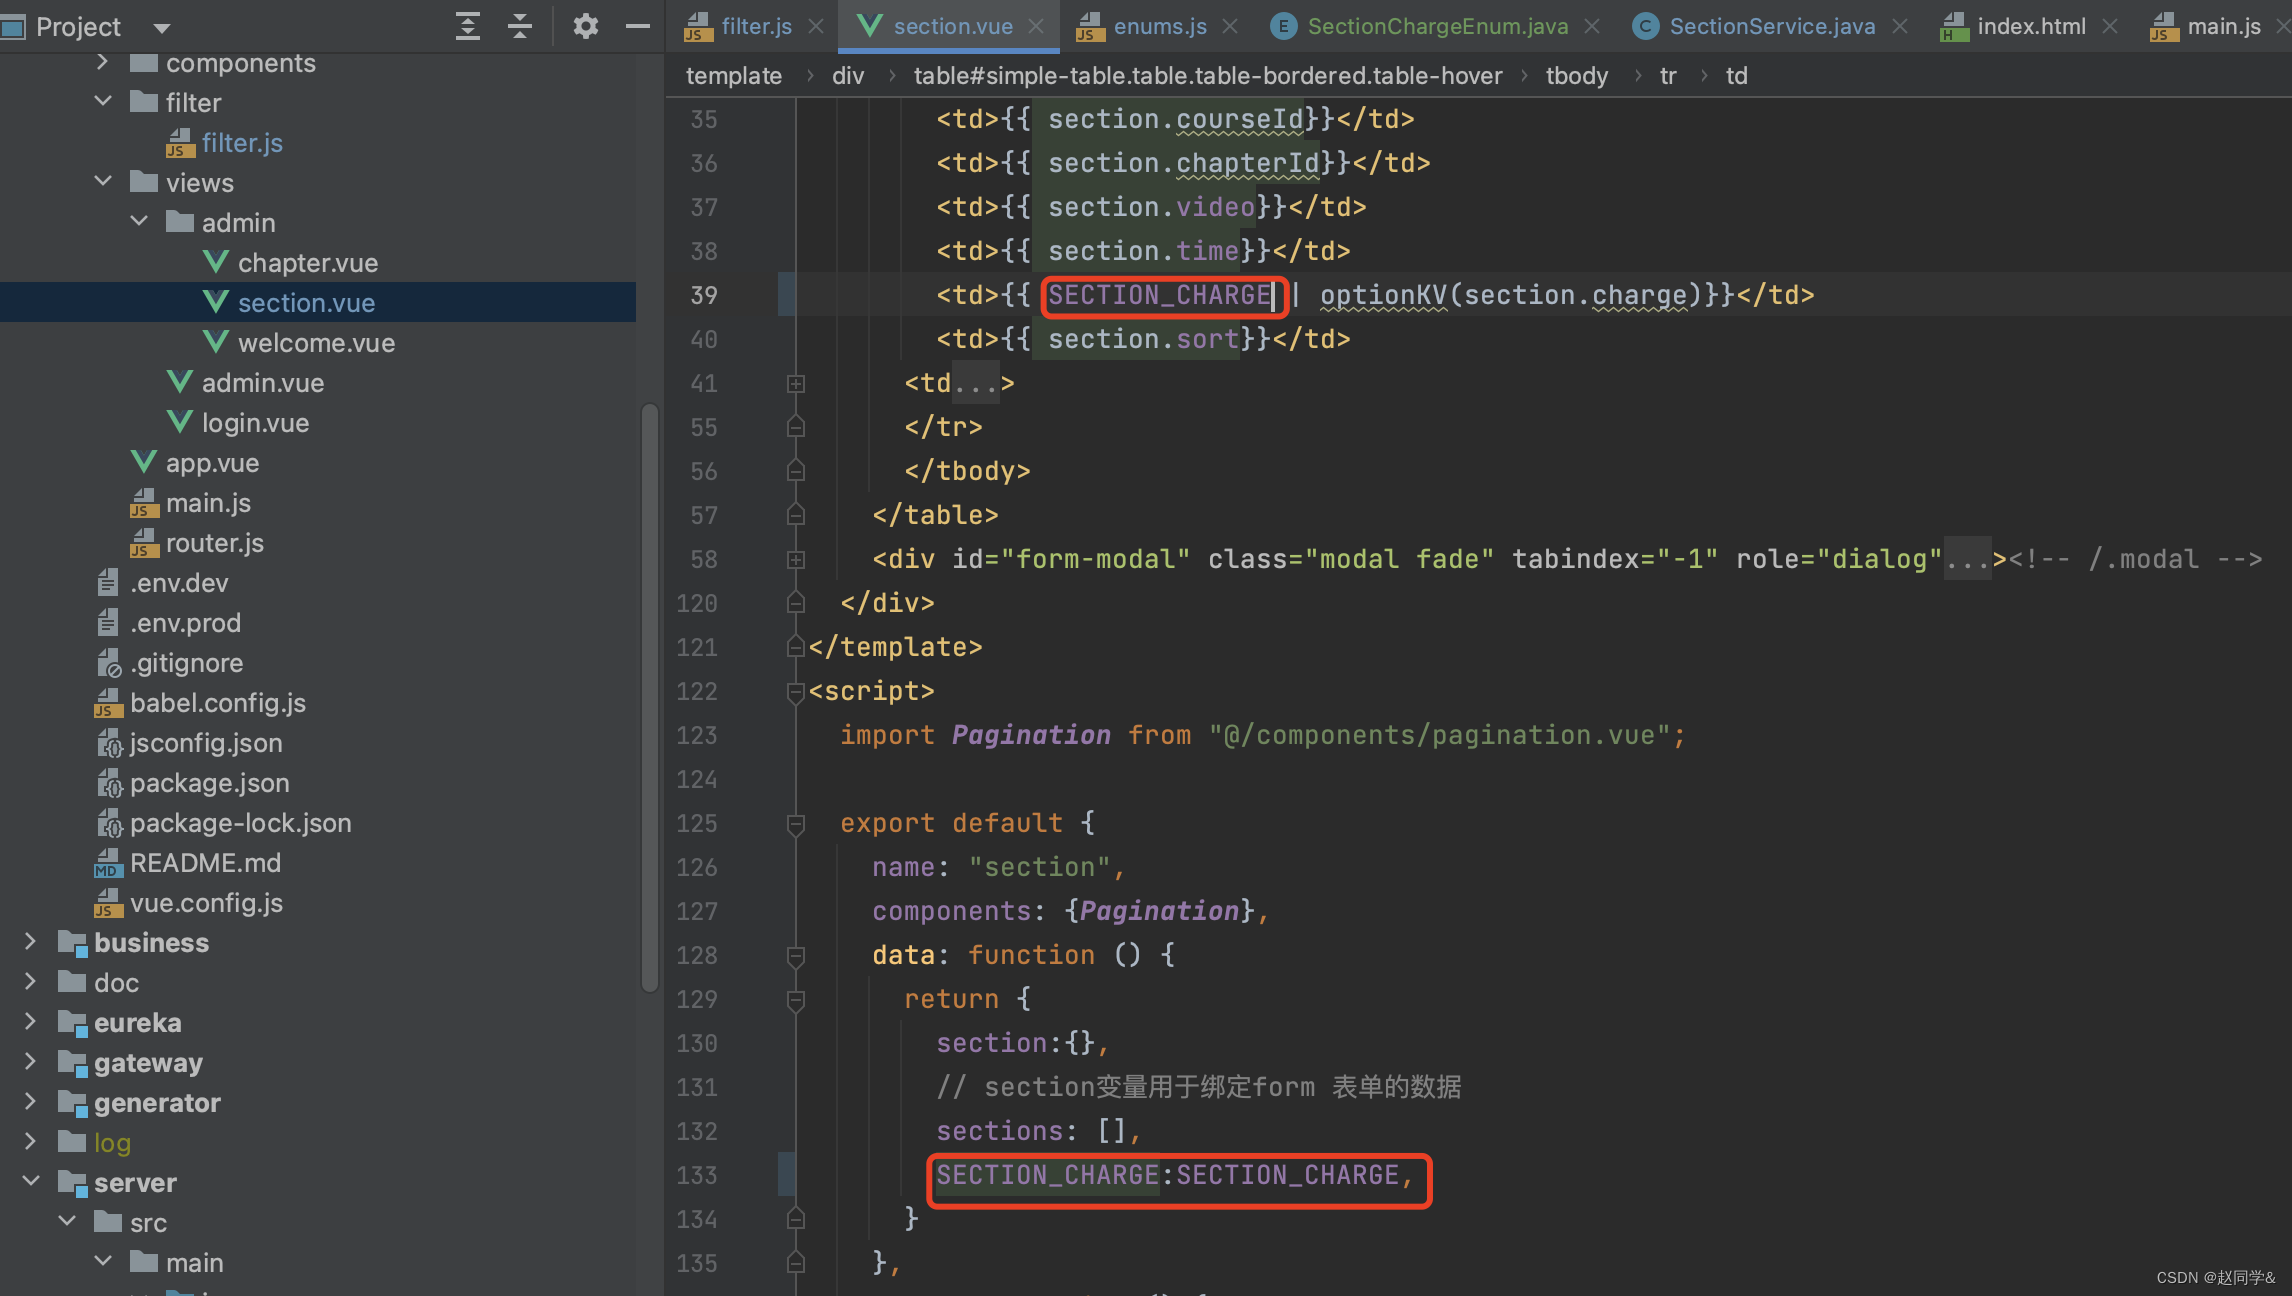Switch to SectionService.java tab
Screen dimensions: 2292x1296
pyautogui.click(x=1771, y=27)
